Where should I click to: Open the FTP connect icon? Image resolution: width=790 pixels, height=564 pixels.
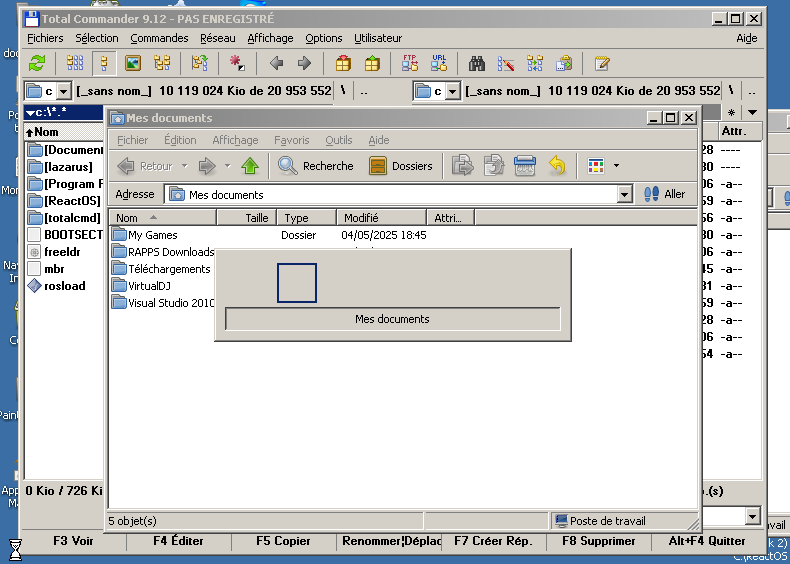[x=410, y=63]
